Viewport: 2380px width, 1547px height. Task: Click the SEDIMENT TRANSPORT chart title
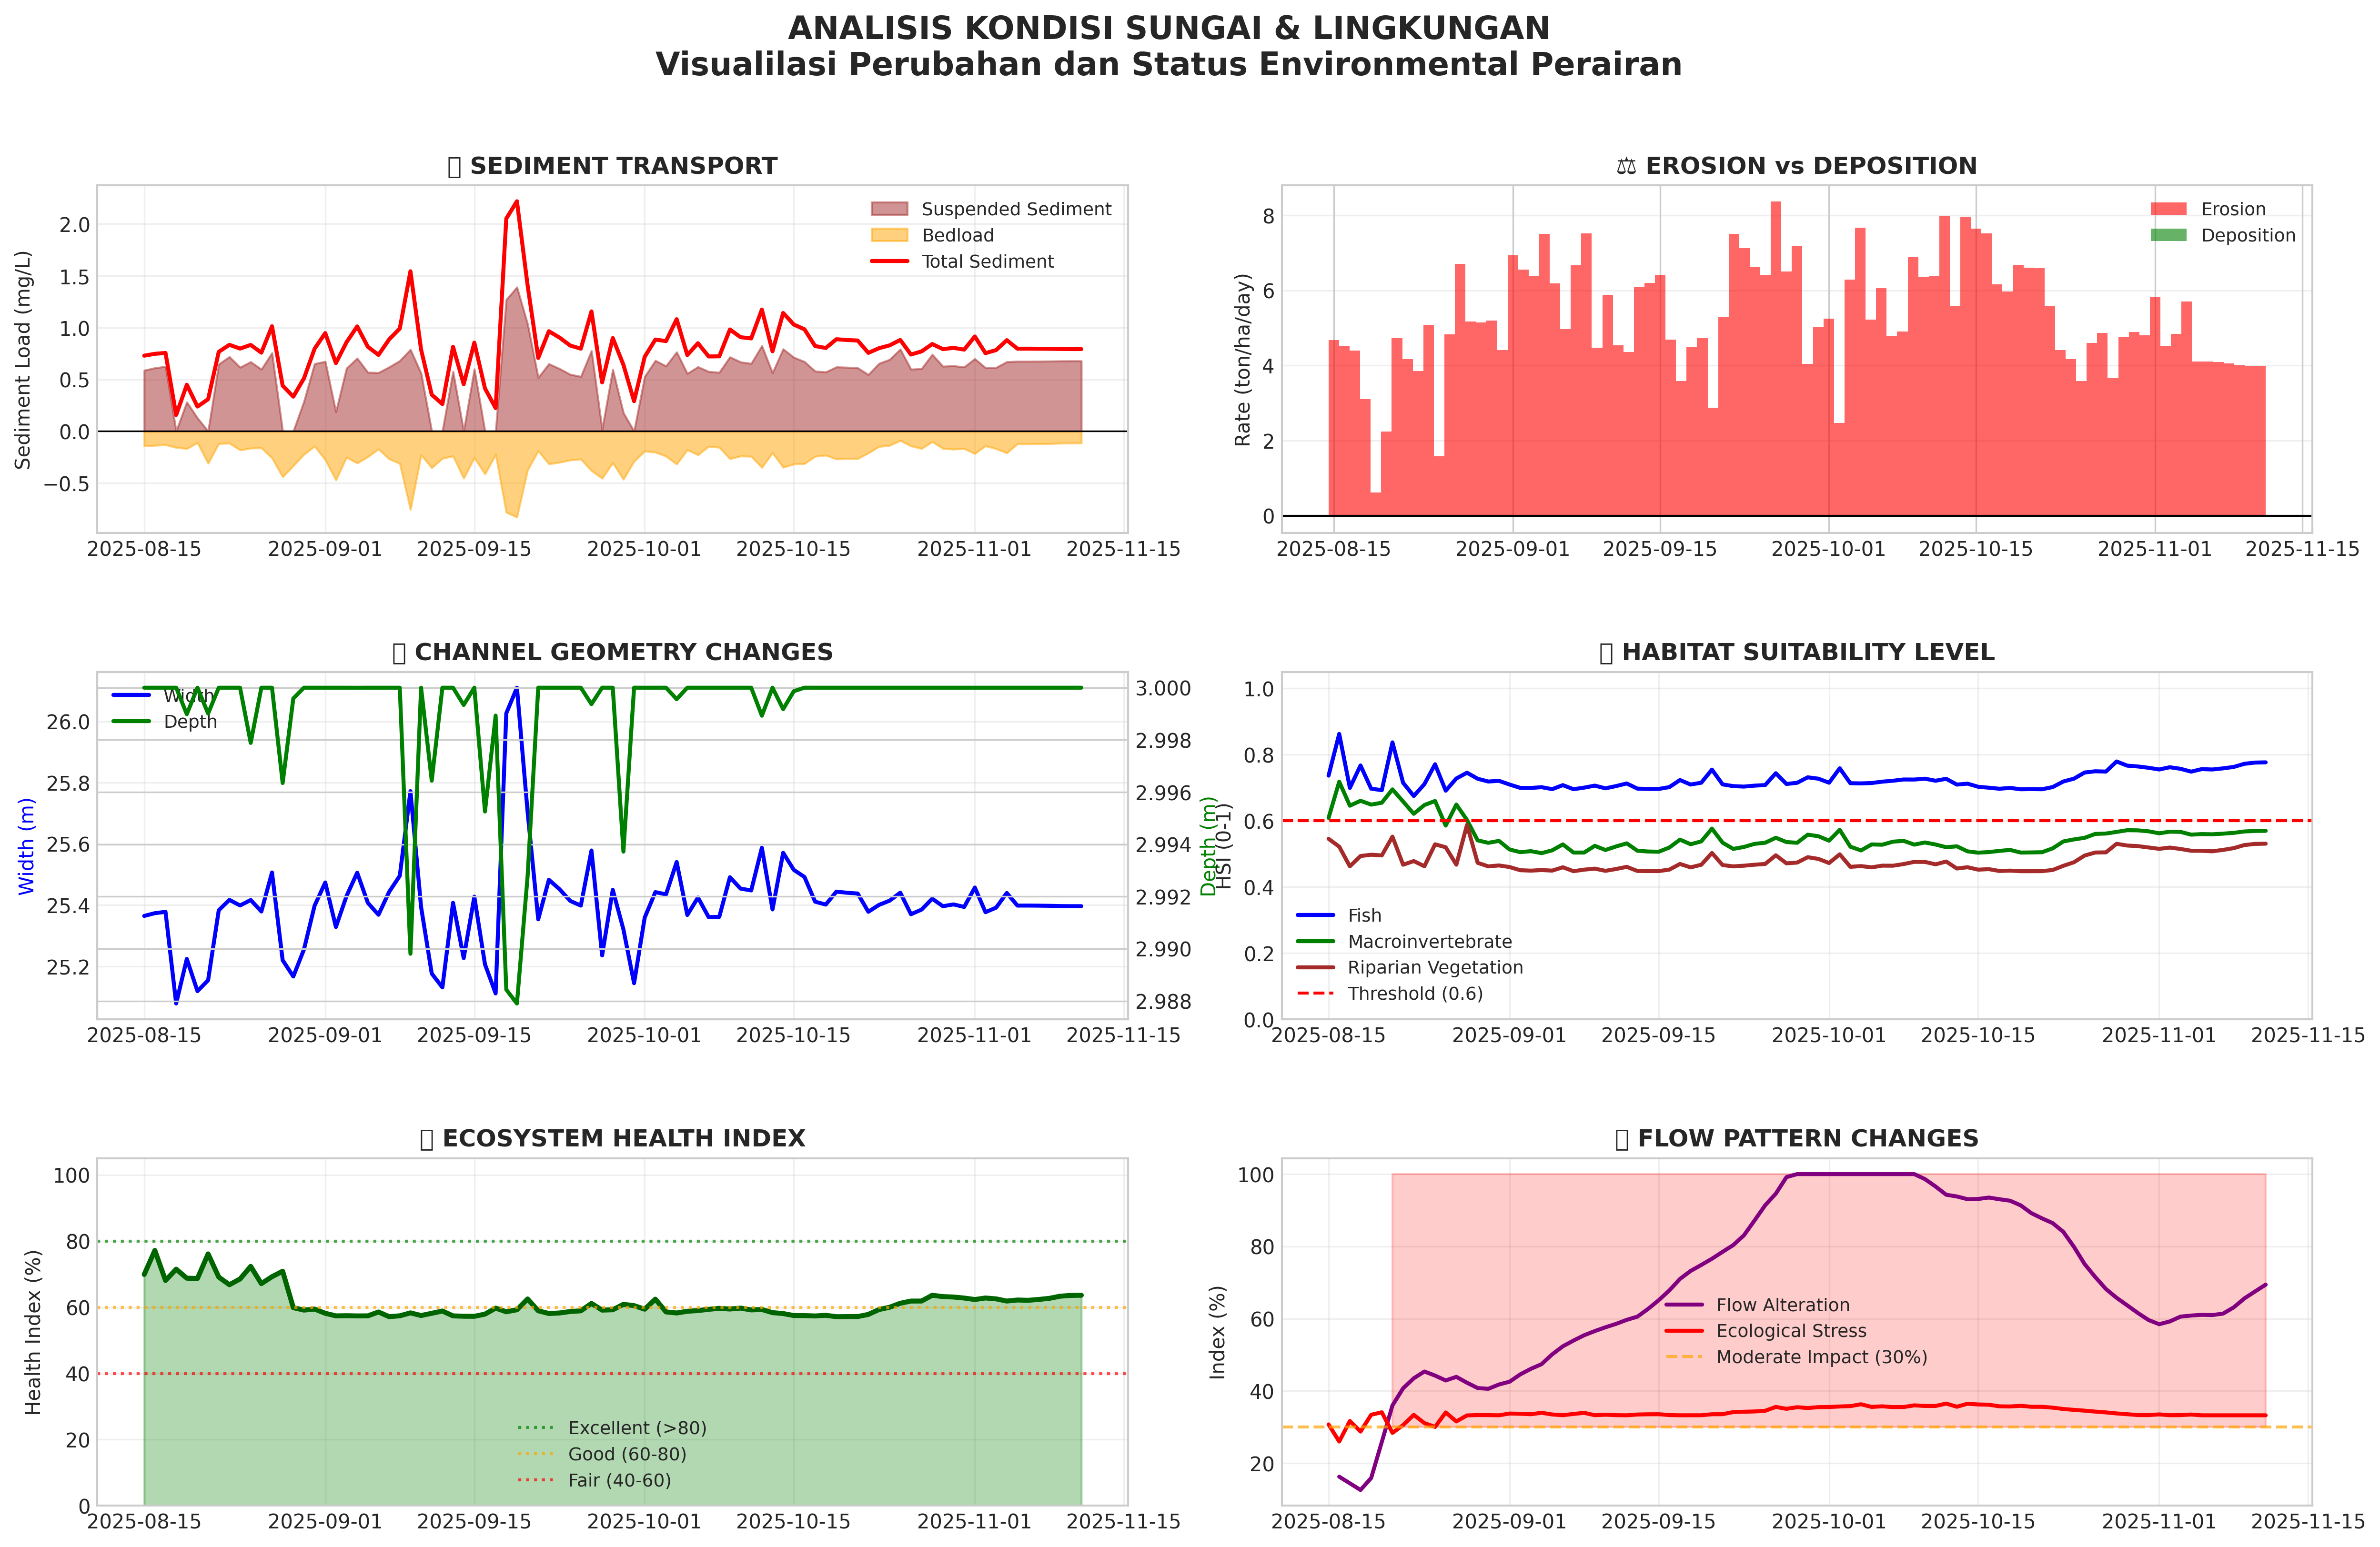point(612,166)
